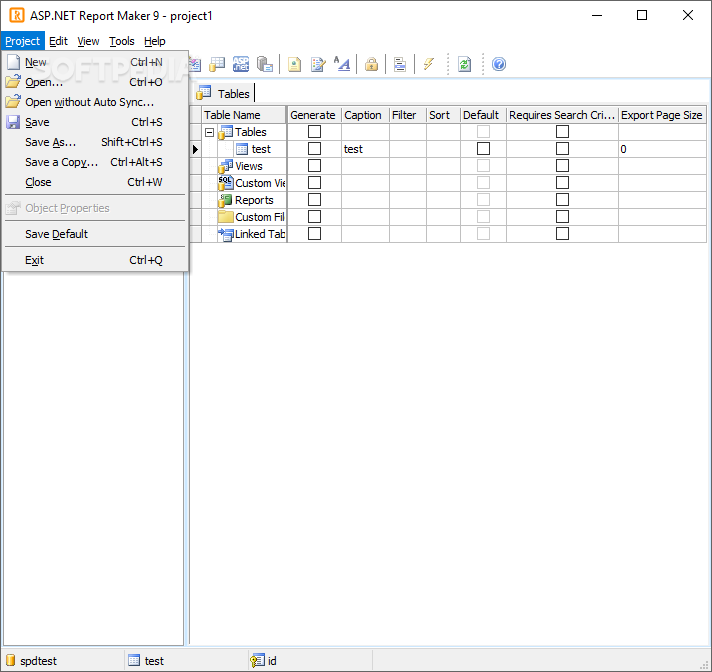Click the lightning bolt Generate icon

point(428,64)
